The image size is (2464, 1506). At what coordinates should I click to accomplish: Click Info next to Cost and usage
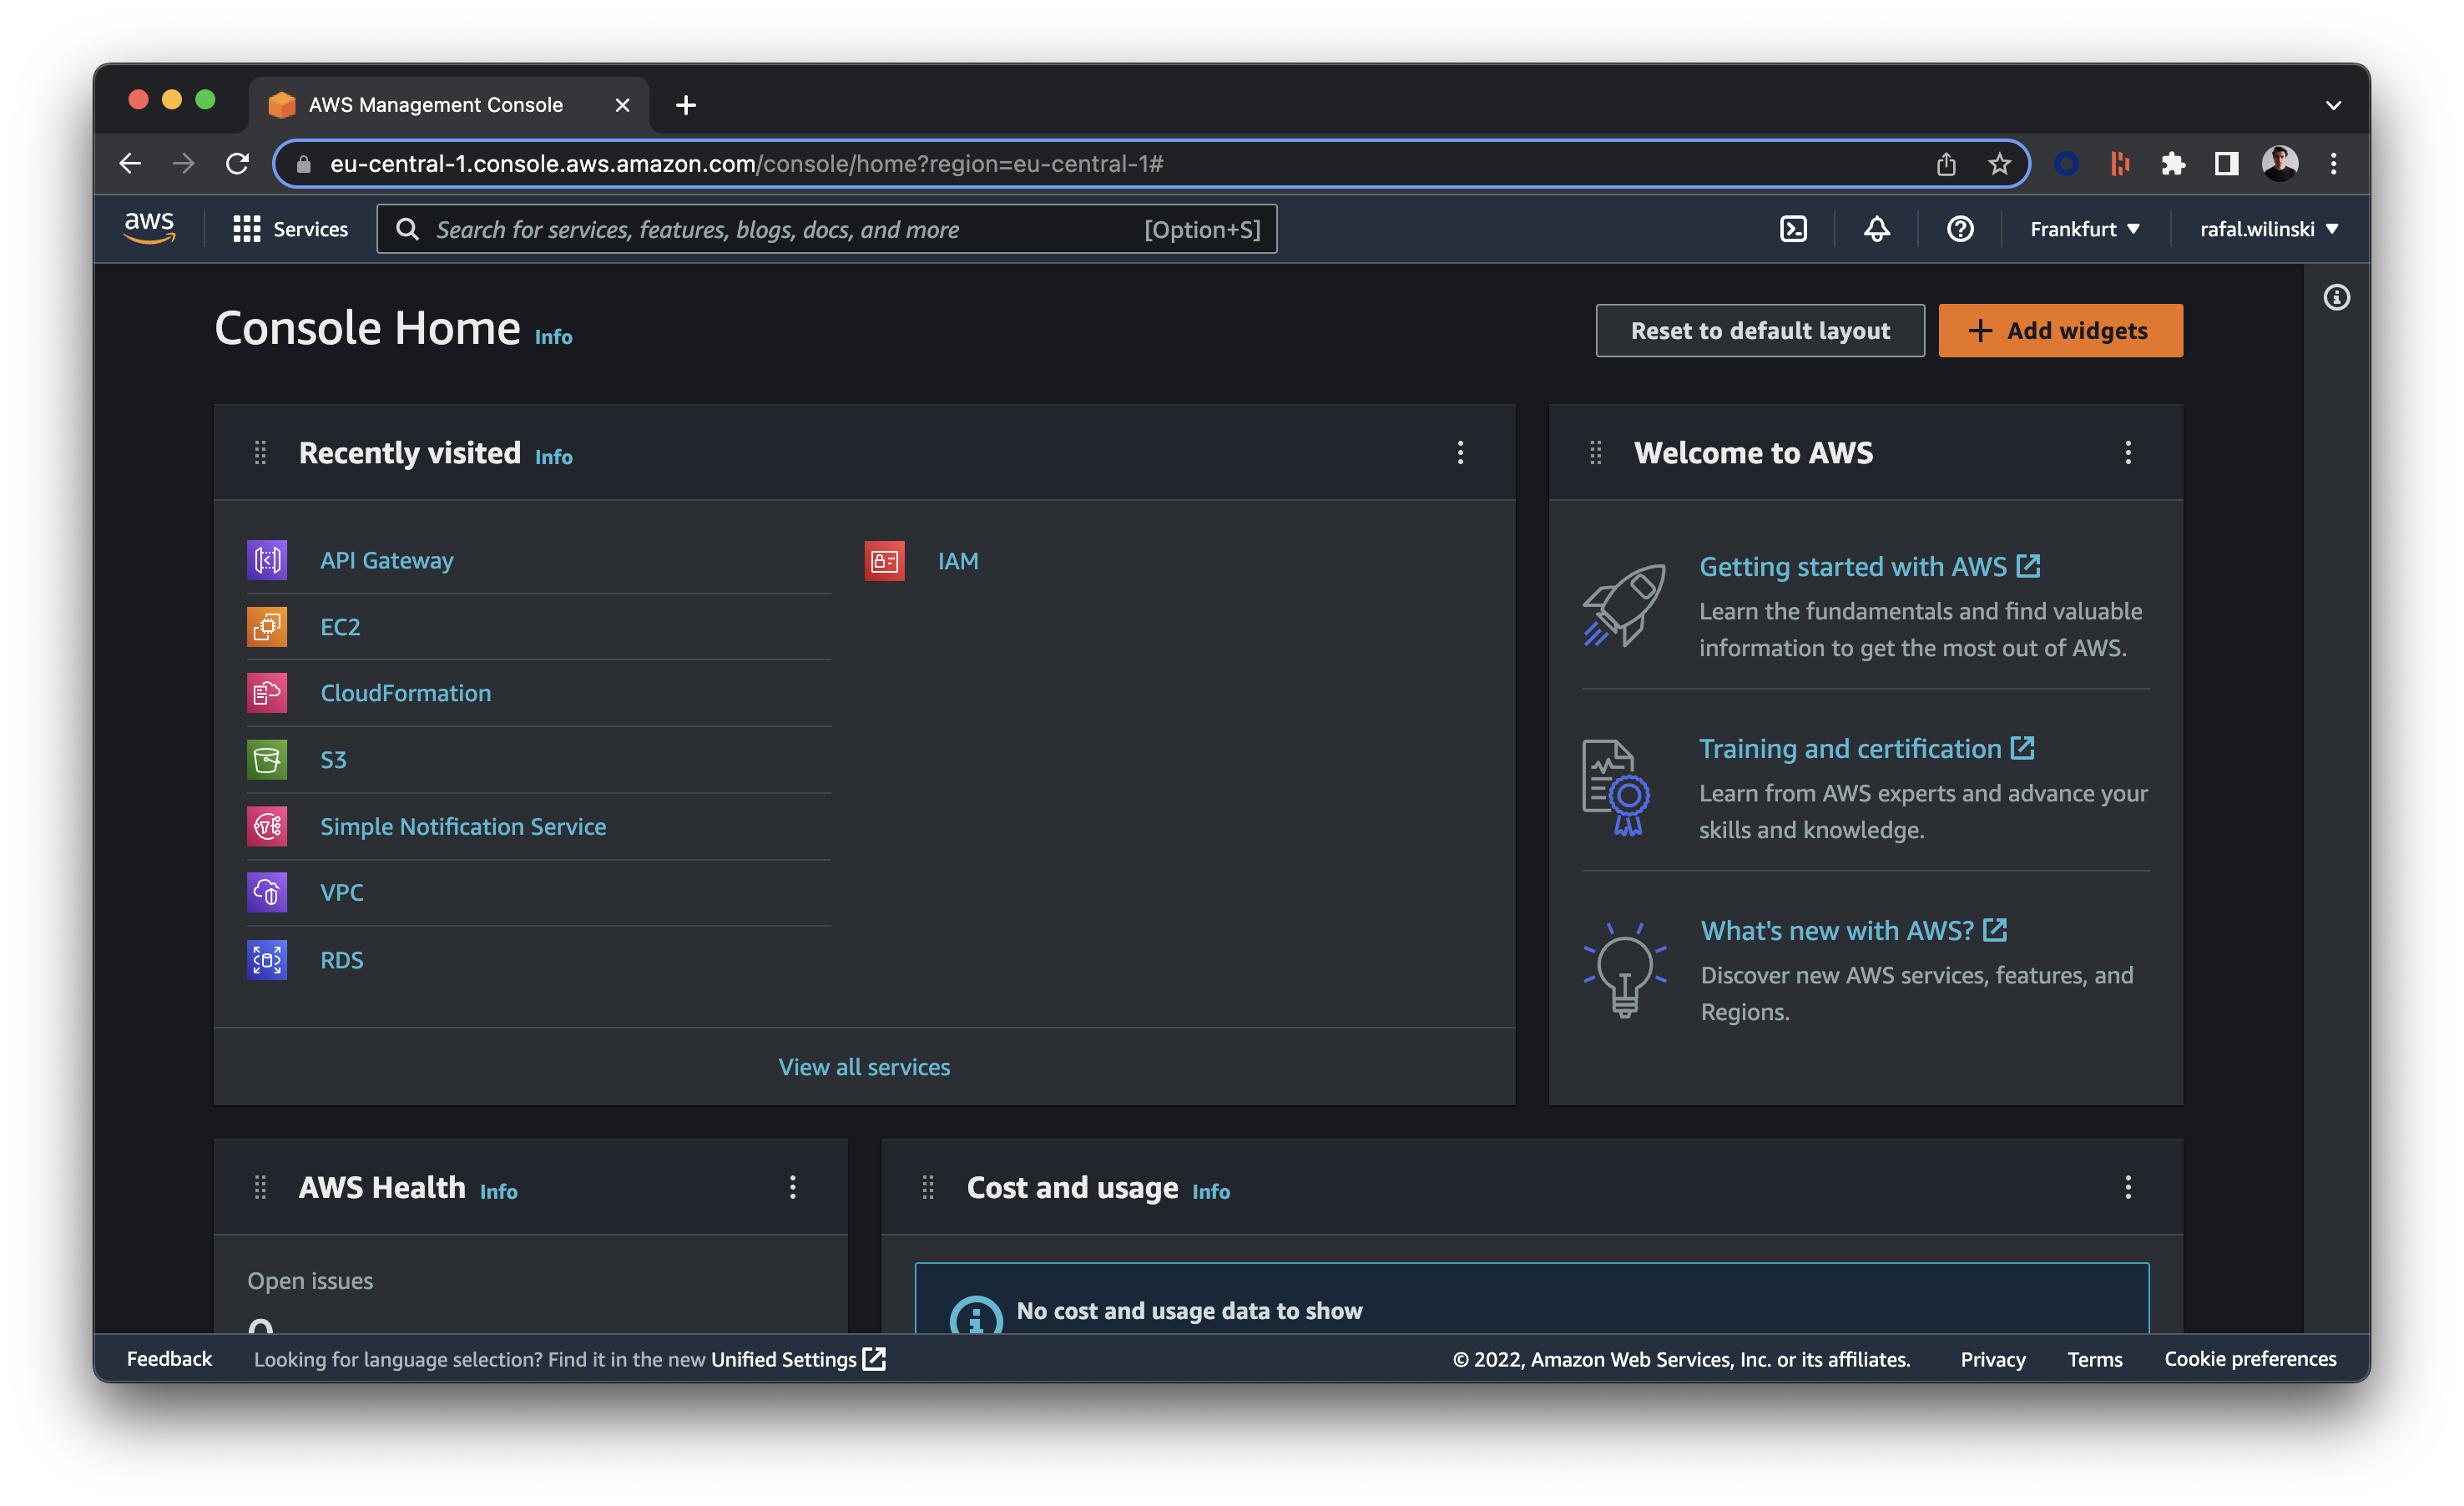1210,1191
